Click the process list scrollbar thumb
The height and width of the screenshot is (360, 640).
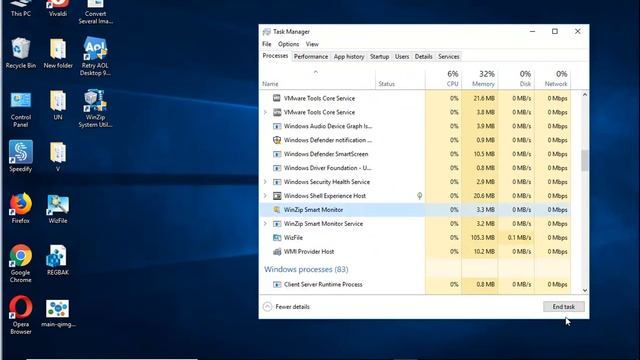click(584, 160)
